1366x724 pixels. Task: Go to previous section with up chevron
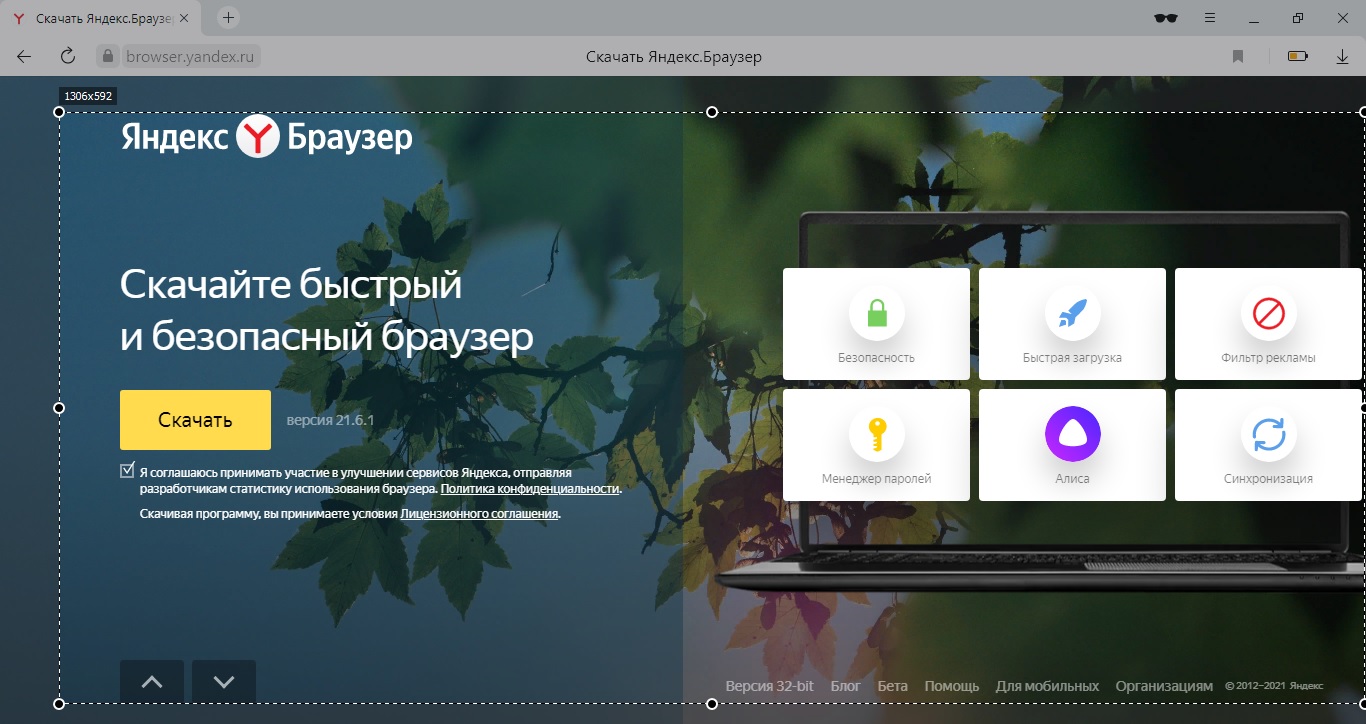point(152,682)
